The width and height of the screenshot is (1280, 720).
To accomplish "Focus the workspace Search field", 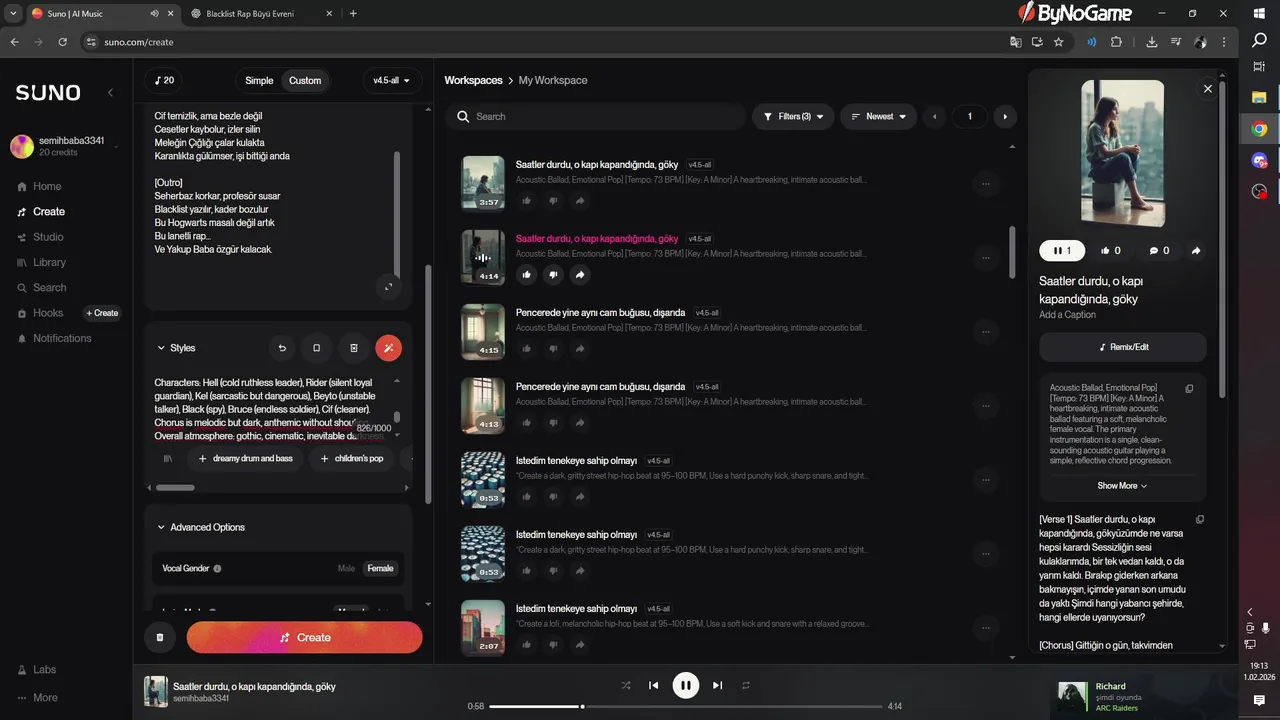I will click(595, 116).
